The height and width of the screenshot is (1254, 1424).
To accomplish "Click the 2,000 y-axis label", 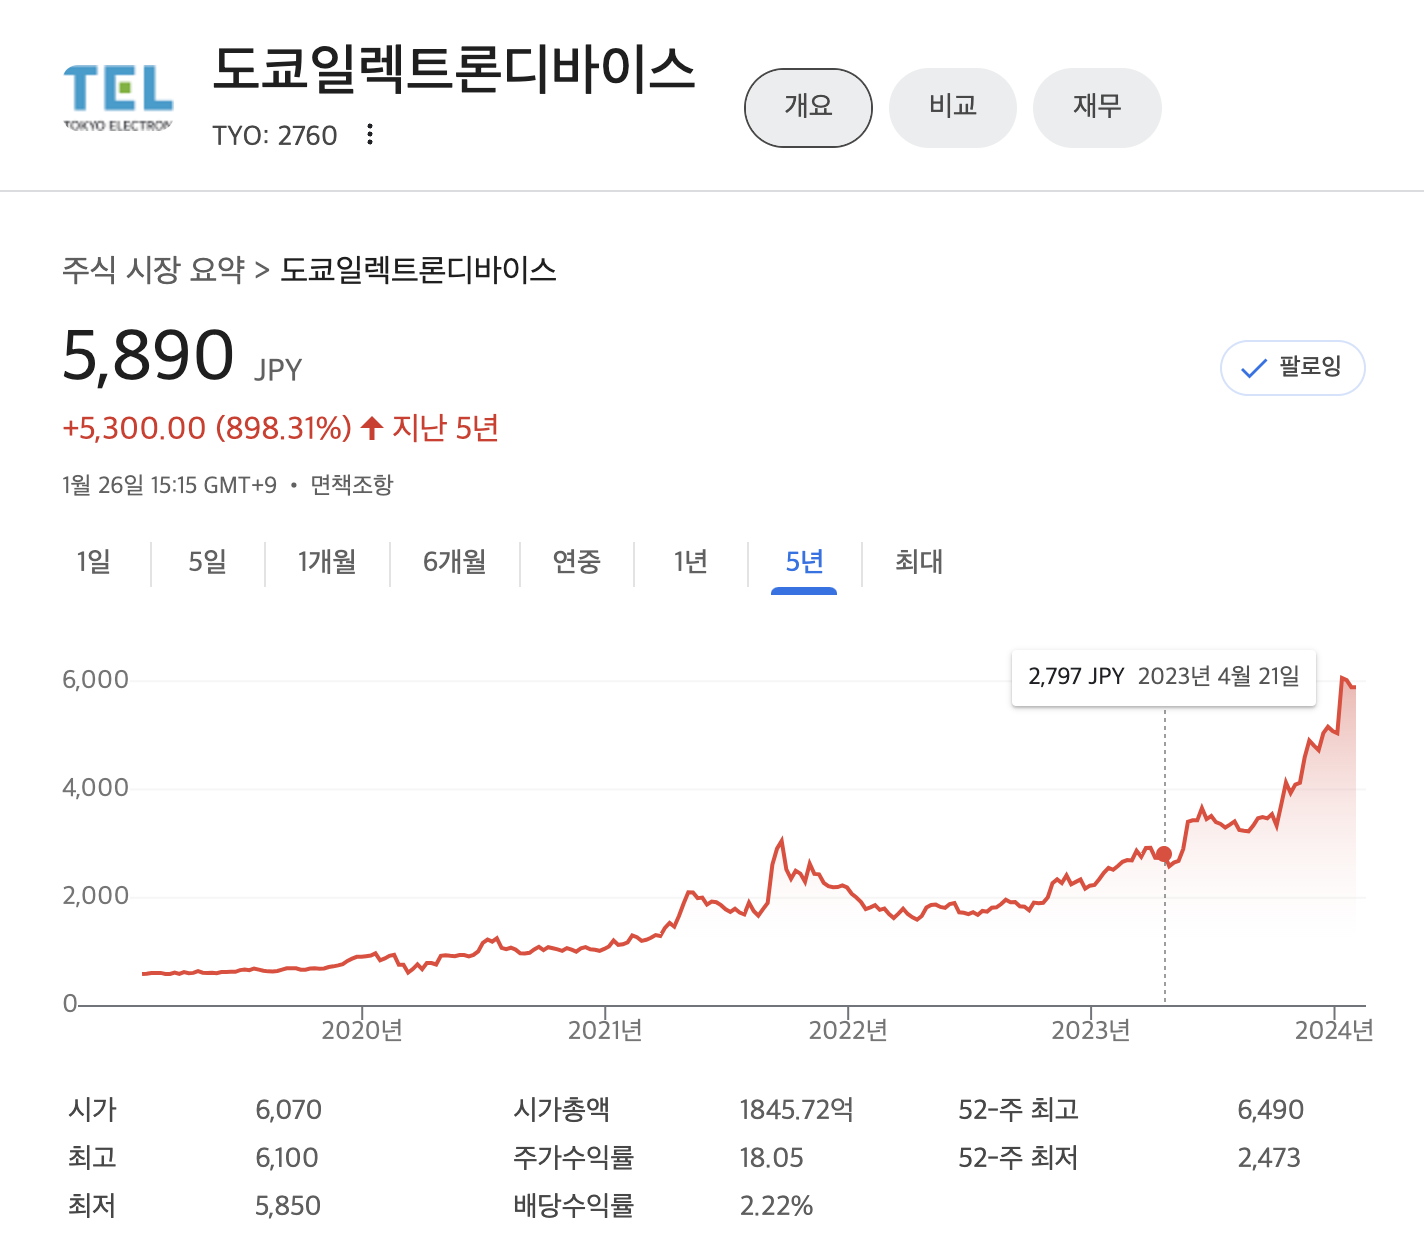I will click(x=95, y=896).
